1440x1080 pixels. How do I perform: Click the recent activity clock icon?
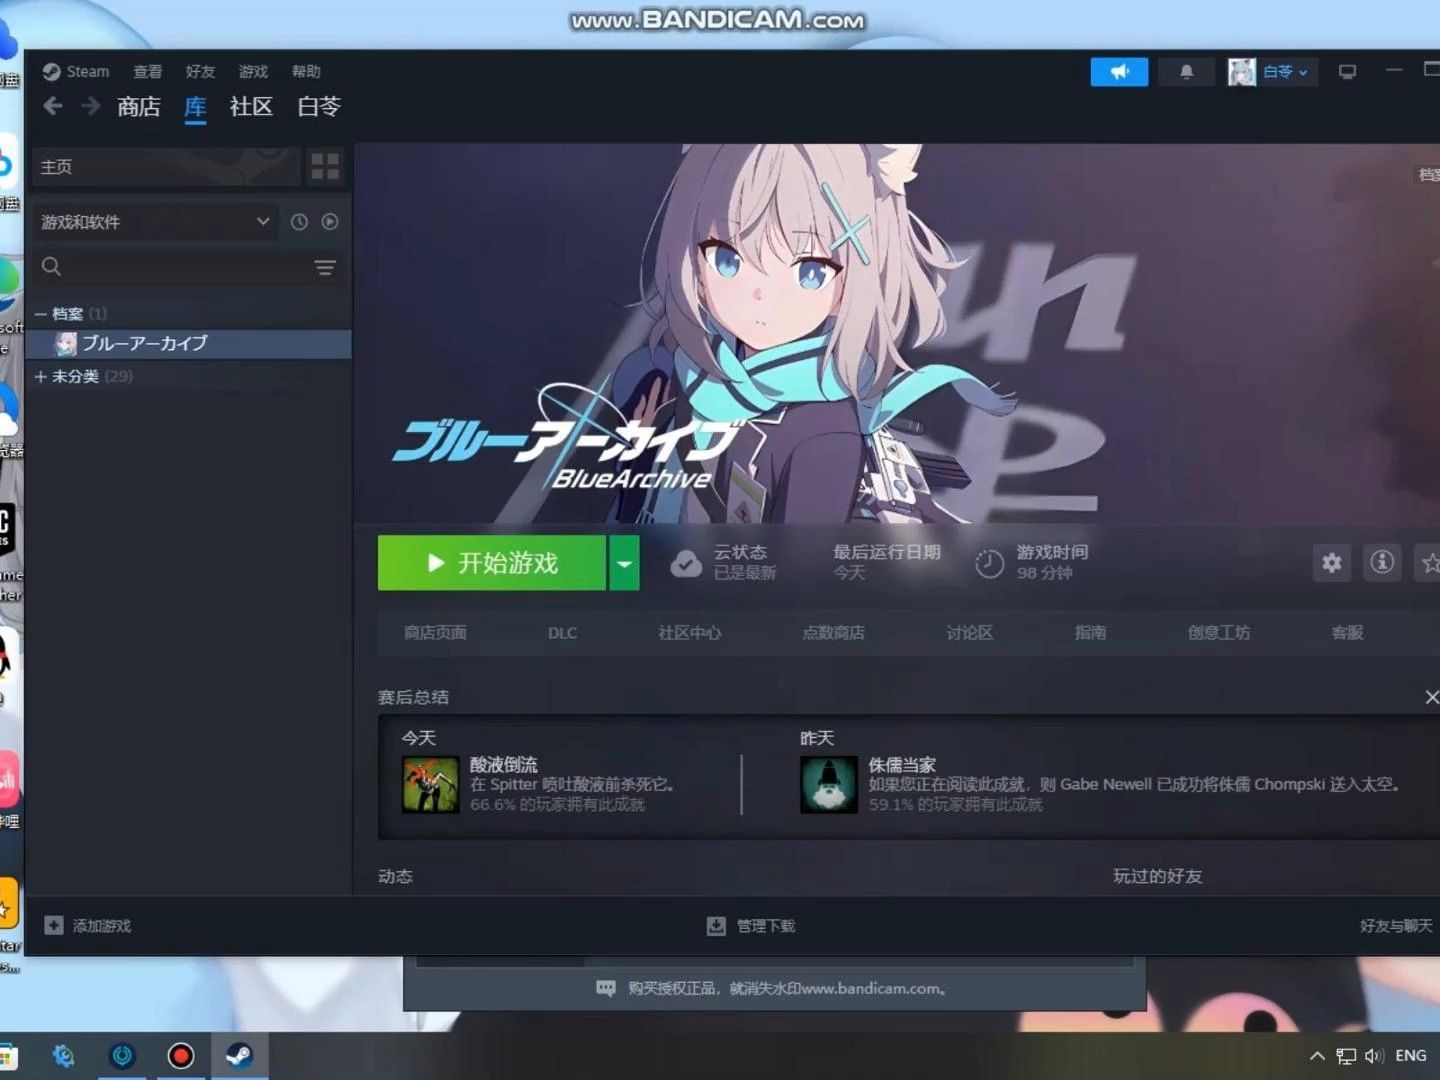click(x=299, y=222)
